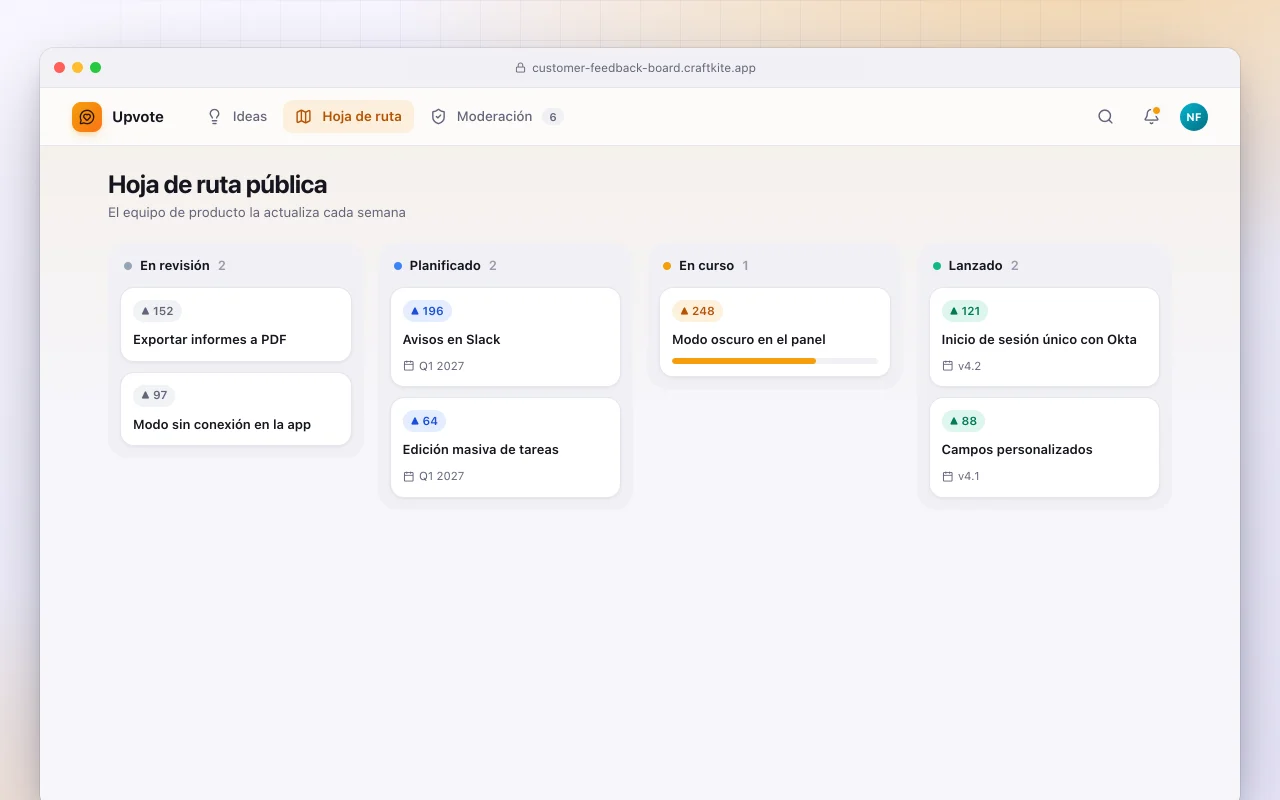Viewport: 1280px width, 800px height.
Task: Upvote Modo sin conexión card (97)
Action: pos(154,395)
